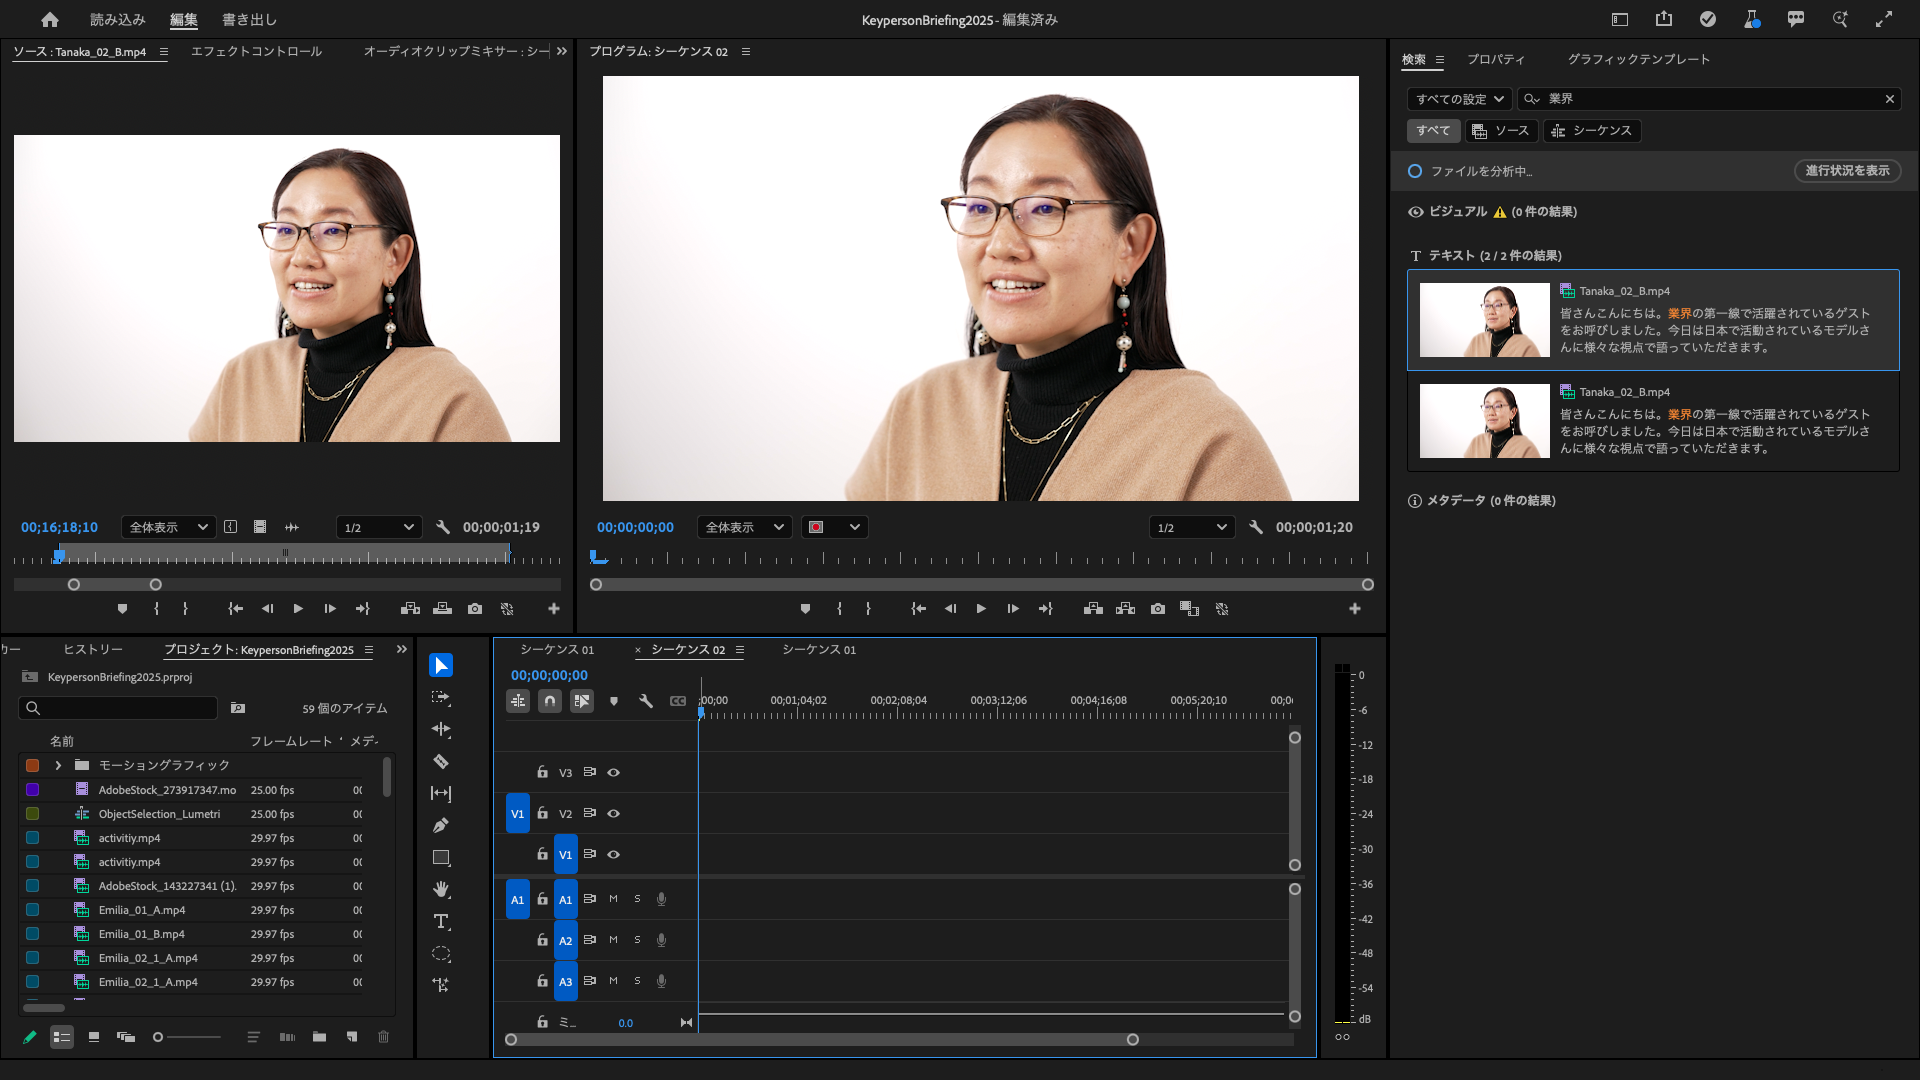Toggle lock on V3 track

542,772
